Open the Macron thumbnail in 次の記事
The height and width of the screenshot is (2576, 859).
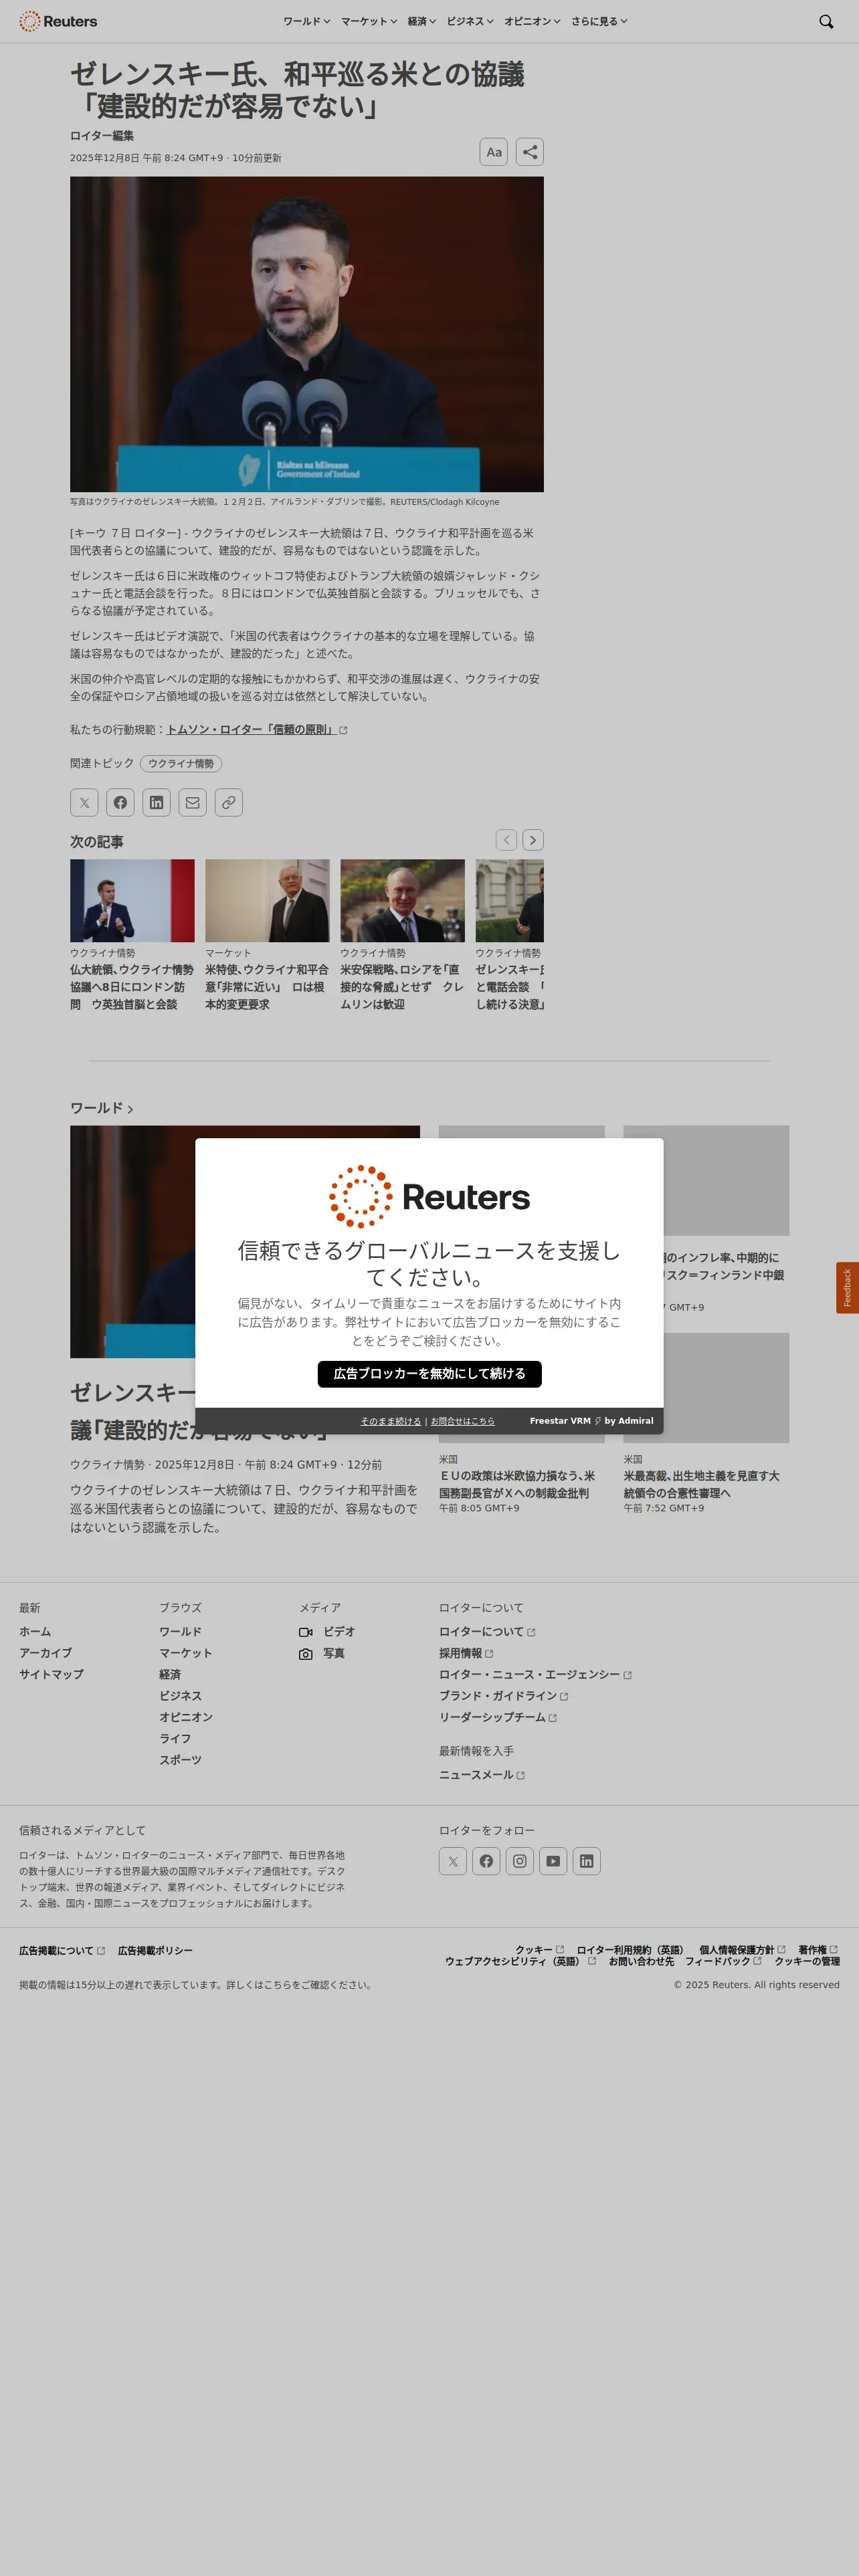pos(132,901)
